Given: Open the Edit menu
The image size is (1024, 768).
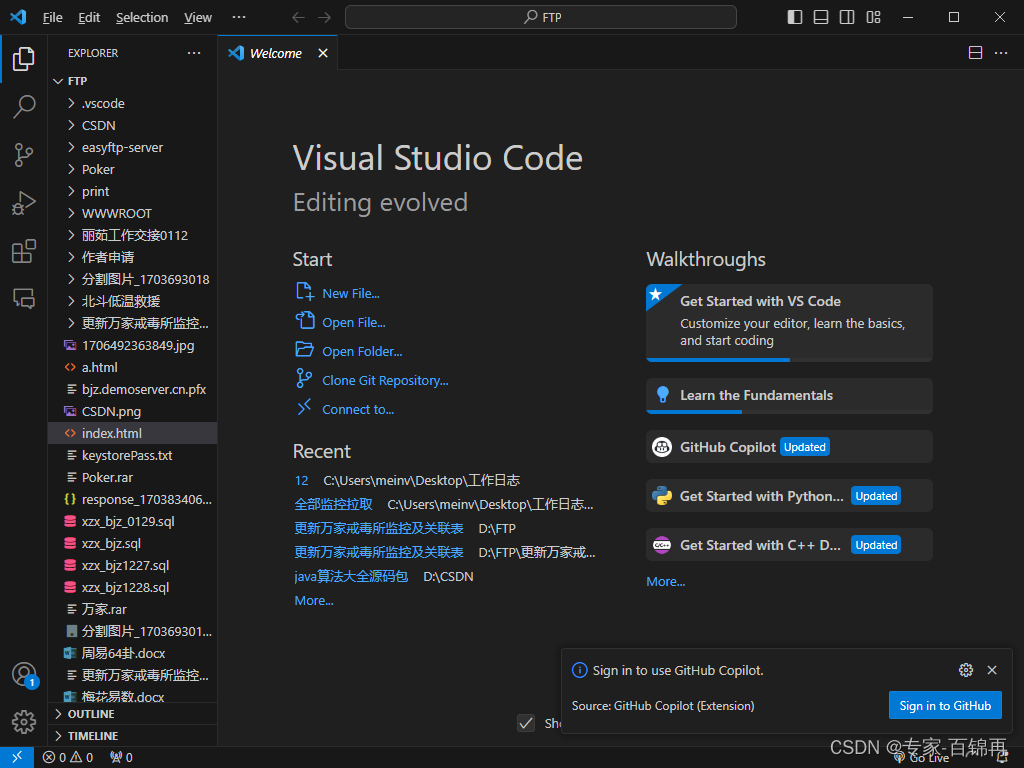Looking at the screenshot, I should (89, 18).
